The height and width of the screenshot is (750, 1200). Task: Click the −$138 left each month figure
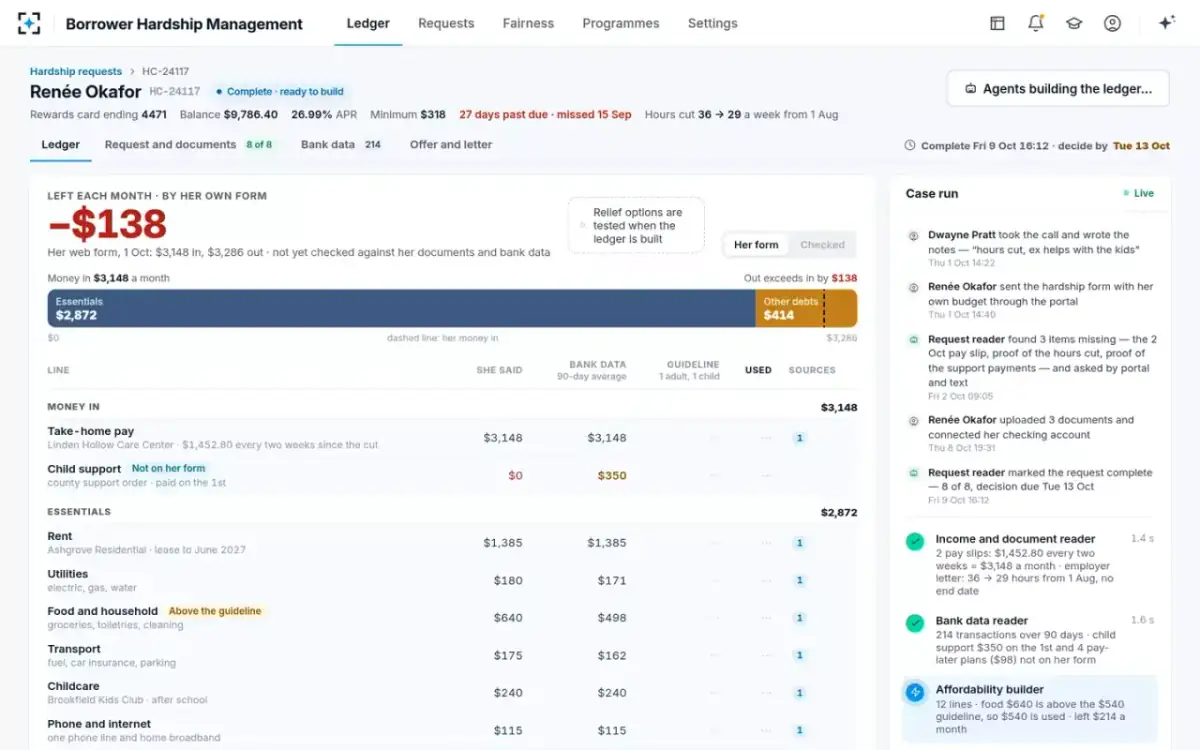(107, 224)
